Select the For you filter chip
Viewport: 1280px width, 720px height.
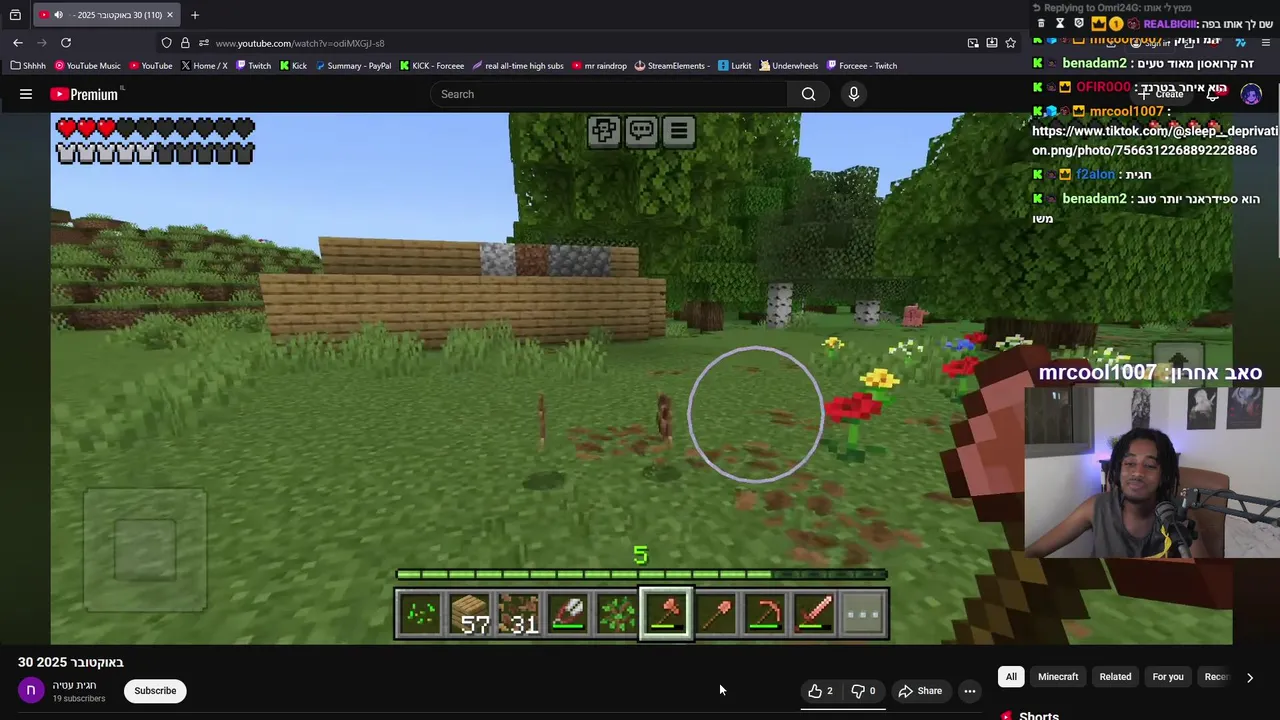1168,677
